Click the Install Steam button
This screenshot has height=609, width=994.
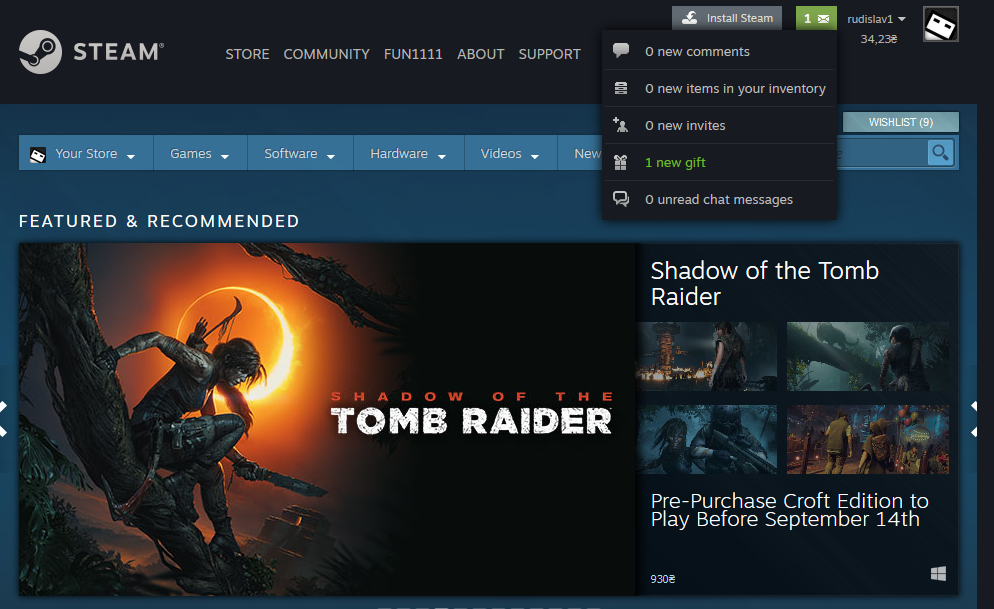point(727,17)
